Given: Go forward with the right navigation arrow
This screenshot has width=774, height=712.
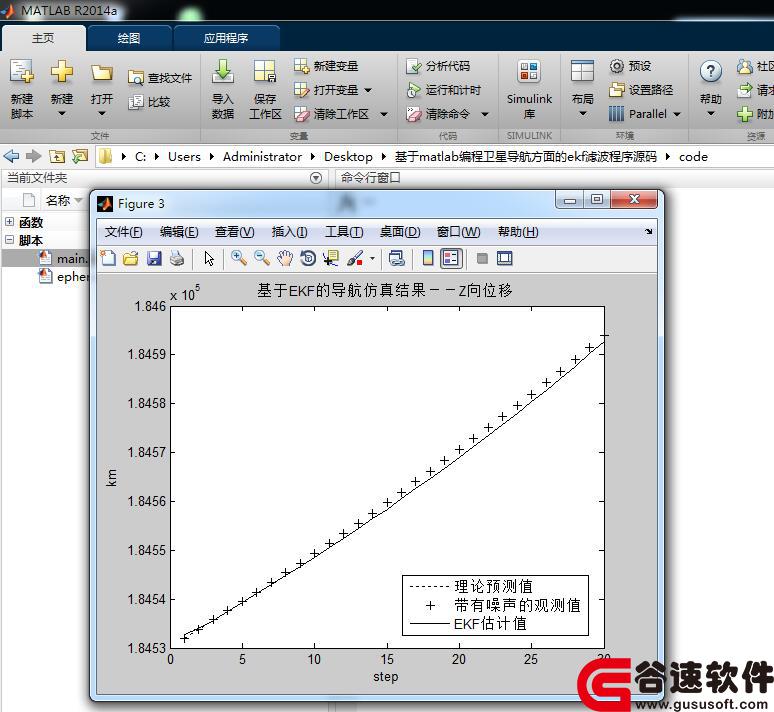Looking at the screenshot, I should pos(33,157).
